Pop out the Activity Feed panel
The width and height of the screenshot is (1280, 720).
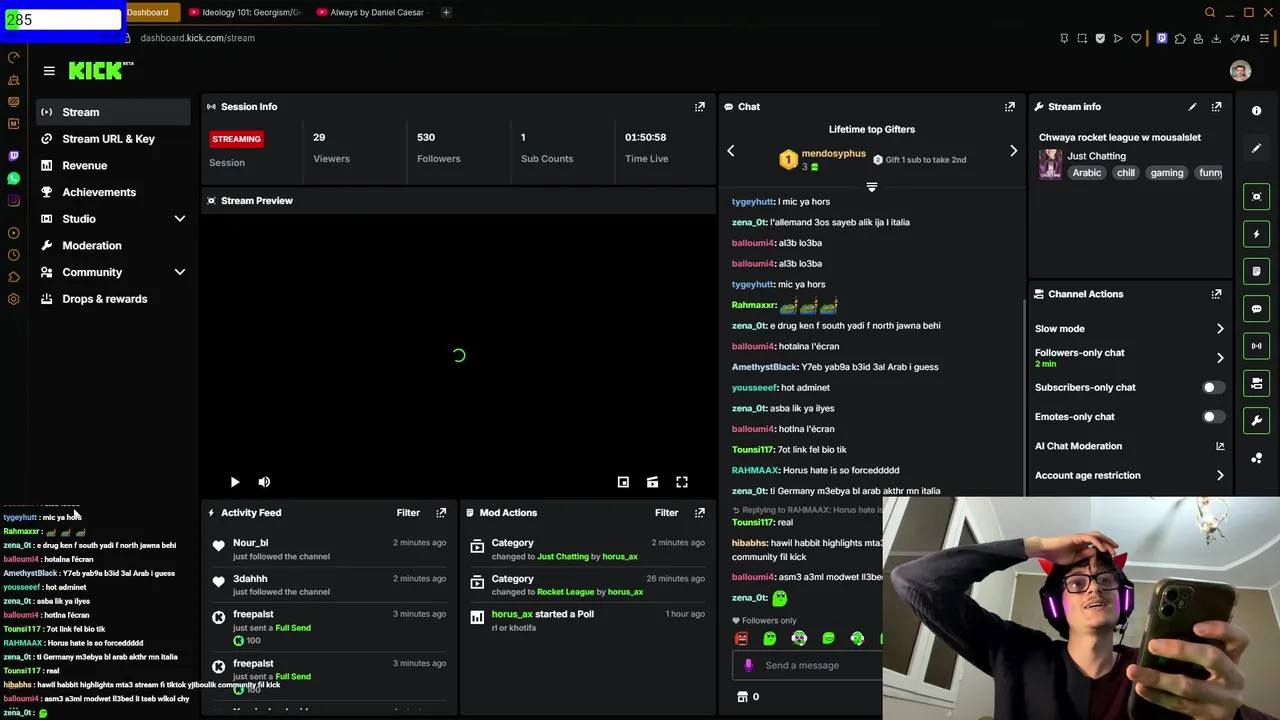point(441,512)
